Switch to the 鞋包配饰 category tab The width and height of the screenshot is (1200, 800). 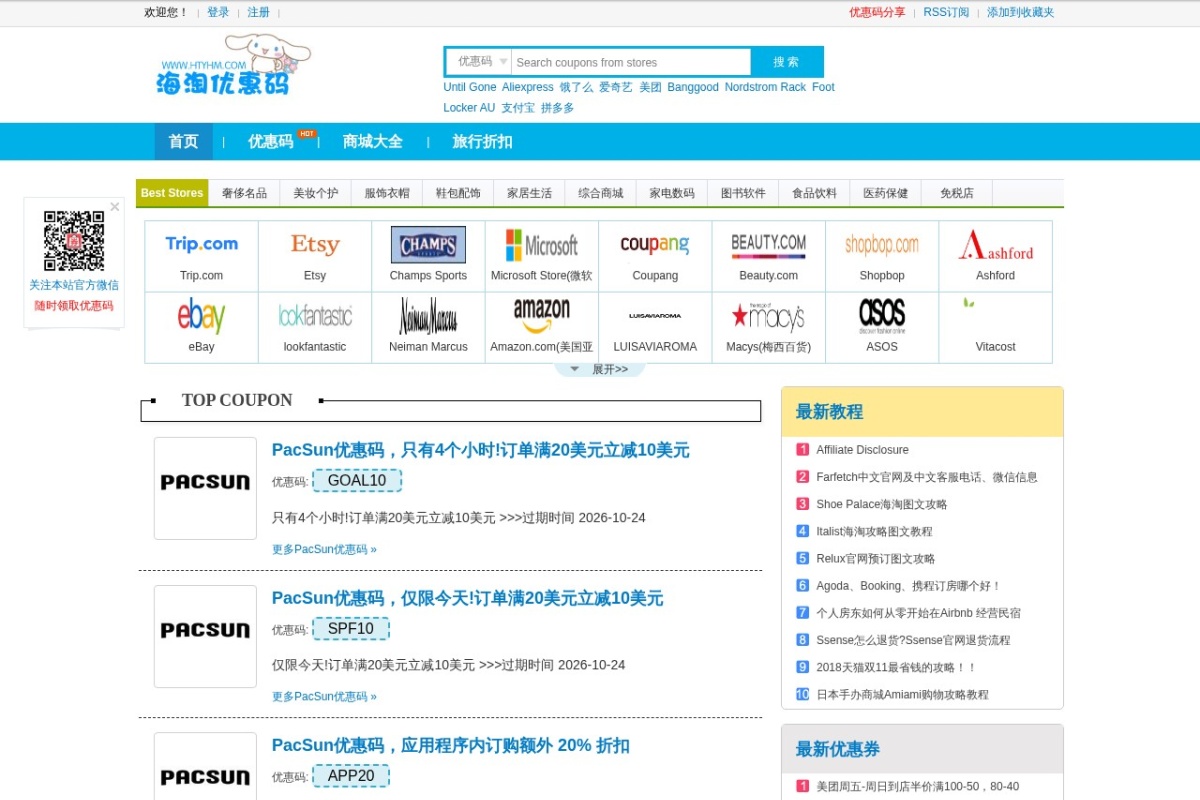coord(458,193)
